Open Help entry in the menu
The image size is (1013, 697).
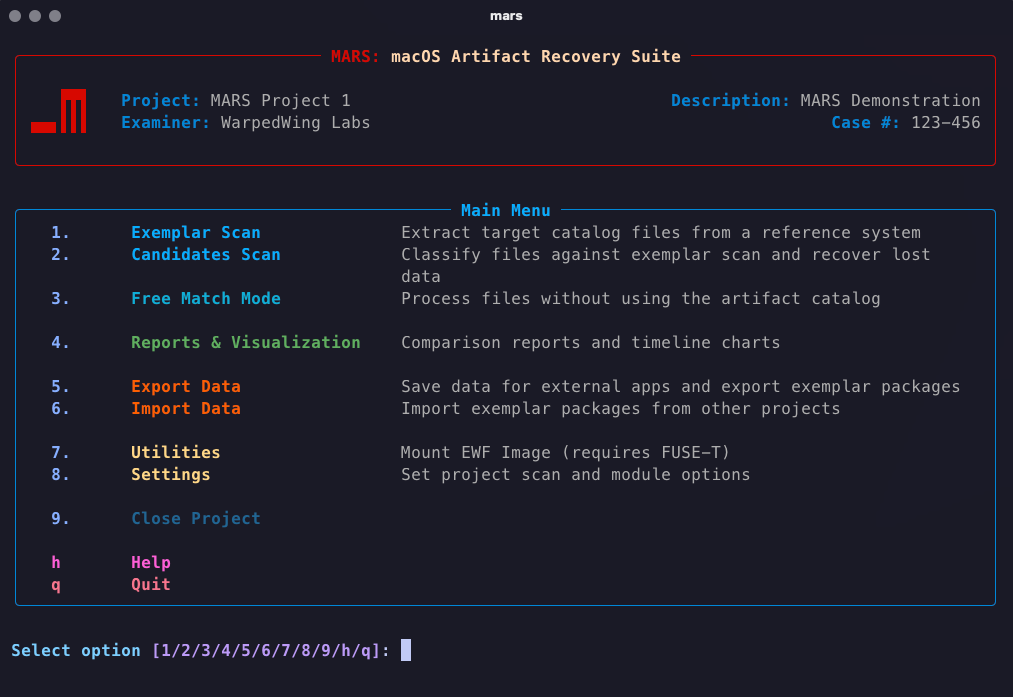[x=151, y=562]
